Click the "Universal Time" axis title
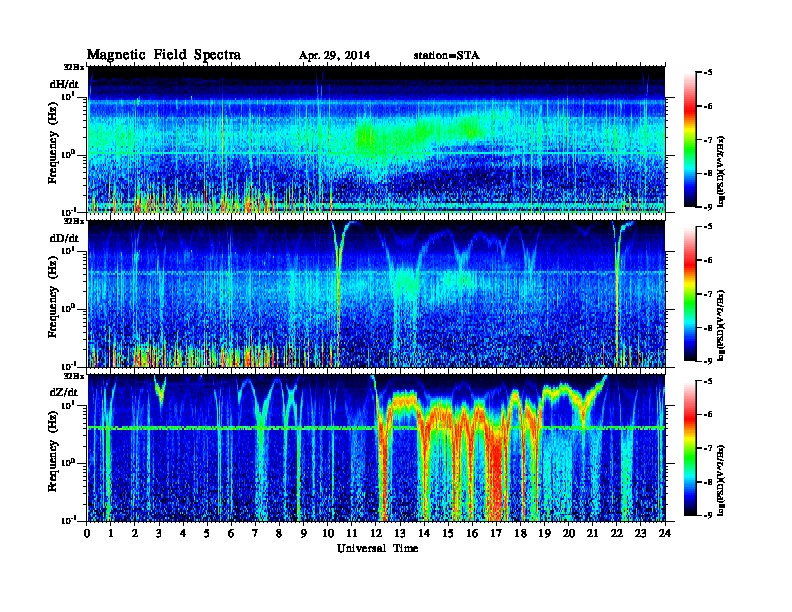 pyautogui.click(x=377, y=548)
